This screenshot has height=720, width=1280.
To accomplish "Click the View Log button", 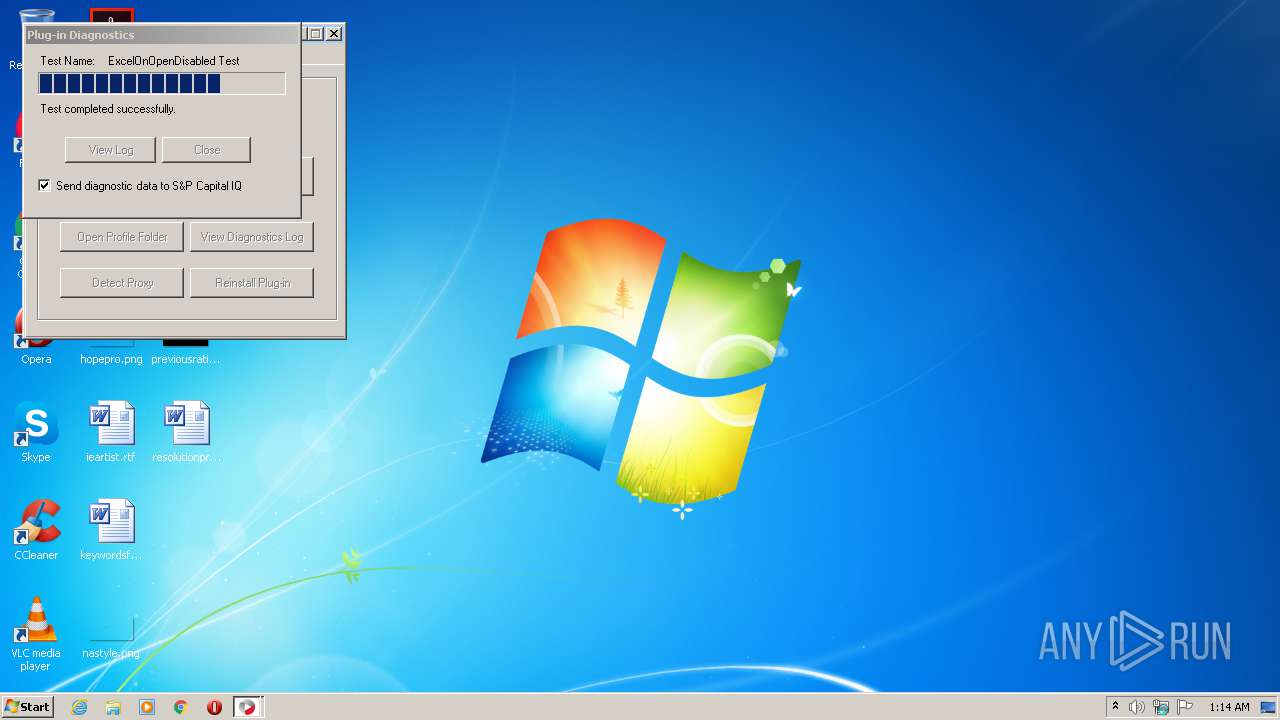I will tap(111, 150).
